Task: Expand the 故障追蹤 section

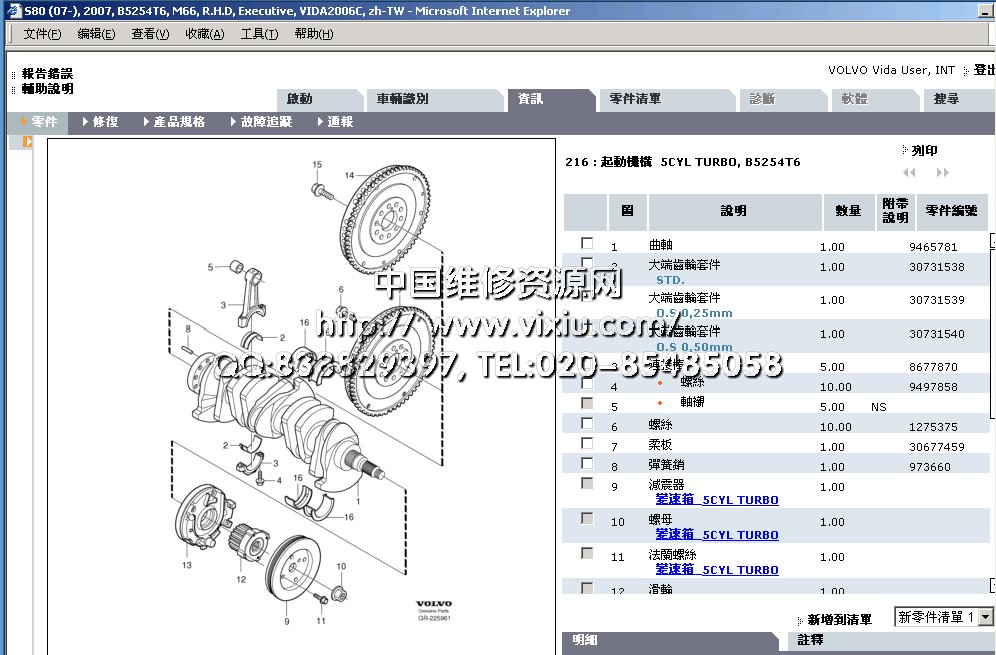Action: click(x=266, y=122)
